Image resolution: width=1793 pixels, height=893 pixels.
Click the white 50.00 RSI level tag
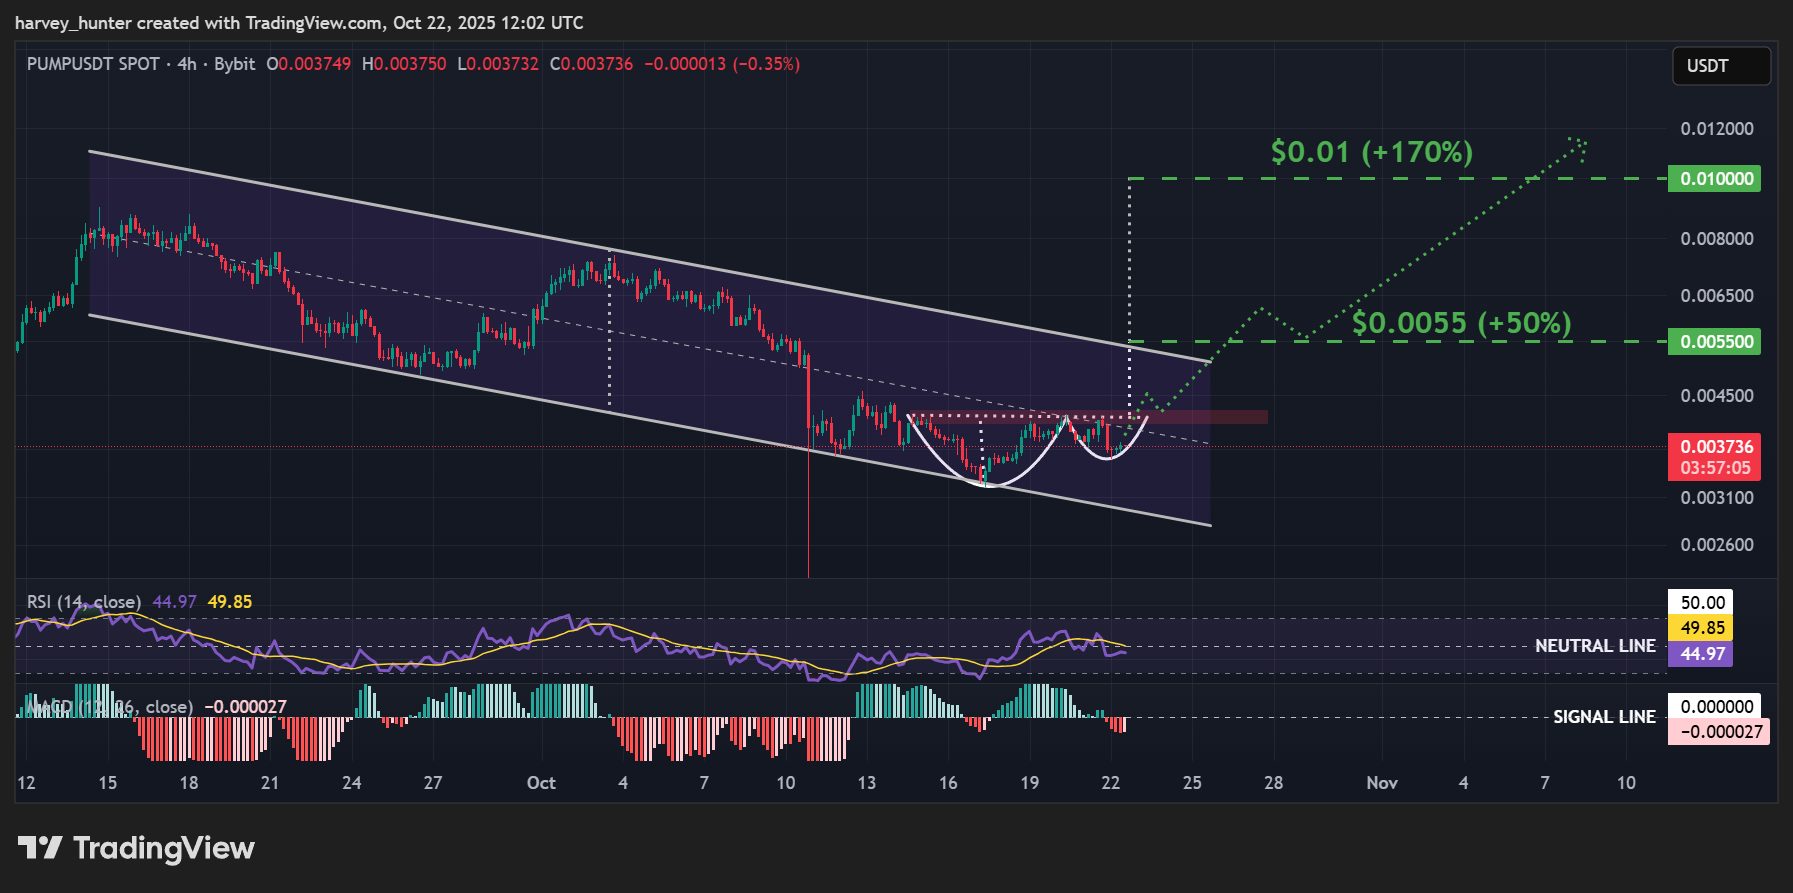[1702, 602]
